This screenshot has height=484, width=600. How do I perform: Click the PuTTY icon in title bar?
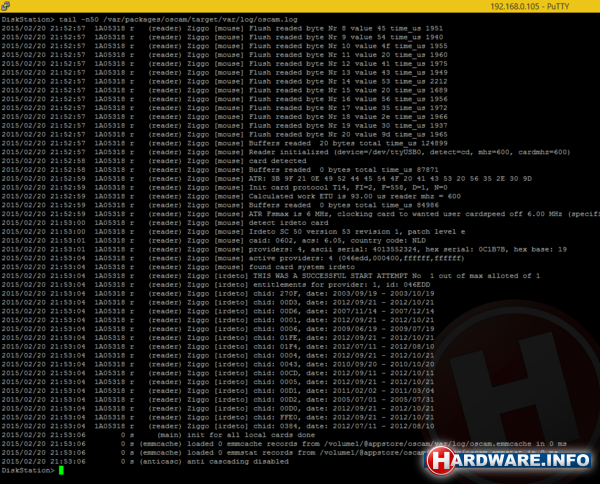pyautogui.click(x=5, y=6)
